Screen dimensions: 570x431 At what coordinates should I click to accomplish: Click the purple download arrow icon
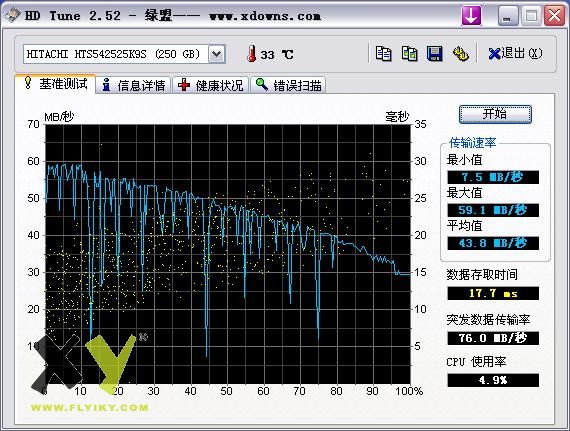tap(471, 16)
